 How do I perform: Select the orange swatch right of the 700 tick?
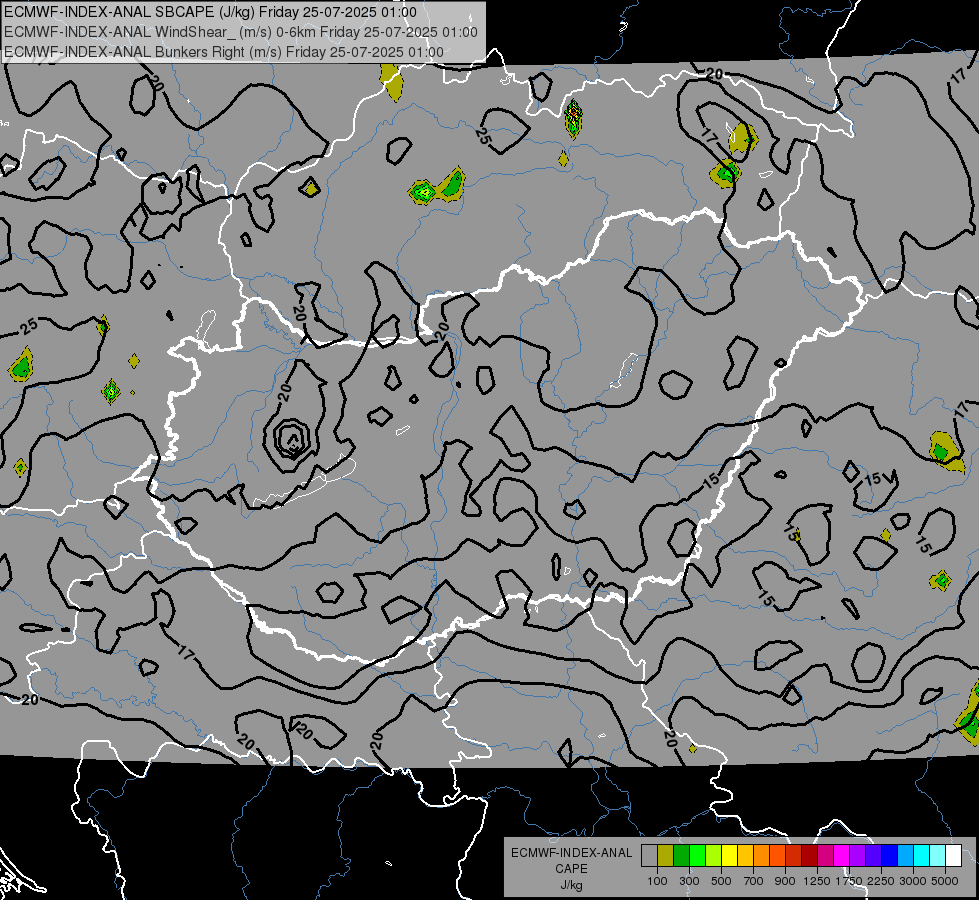coord(762,856)
